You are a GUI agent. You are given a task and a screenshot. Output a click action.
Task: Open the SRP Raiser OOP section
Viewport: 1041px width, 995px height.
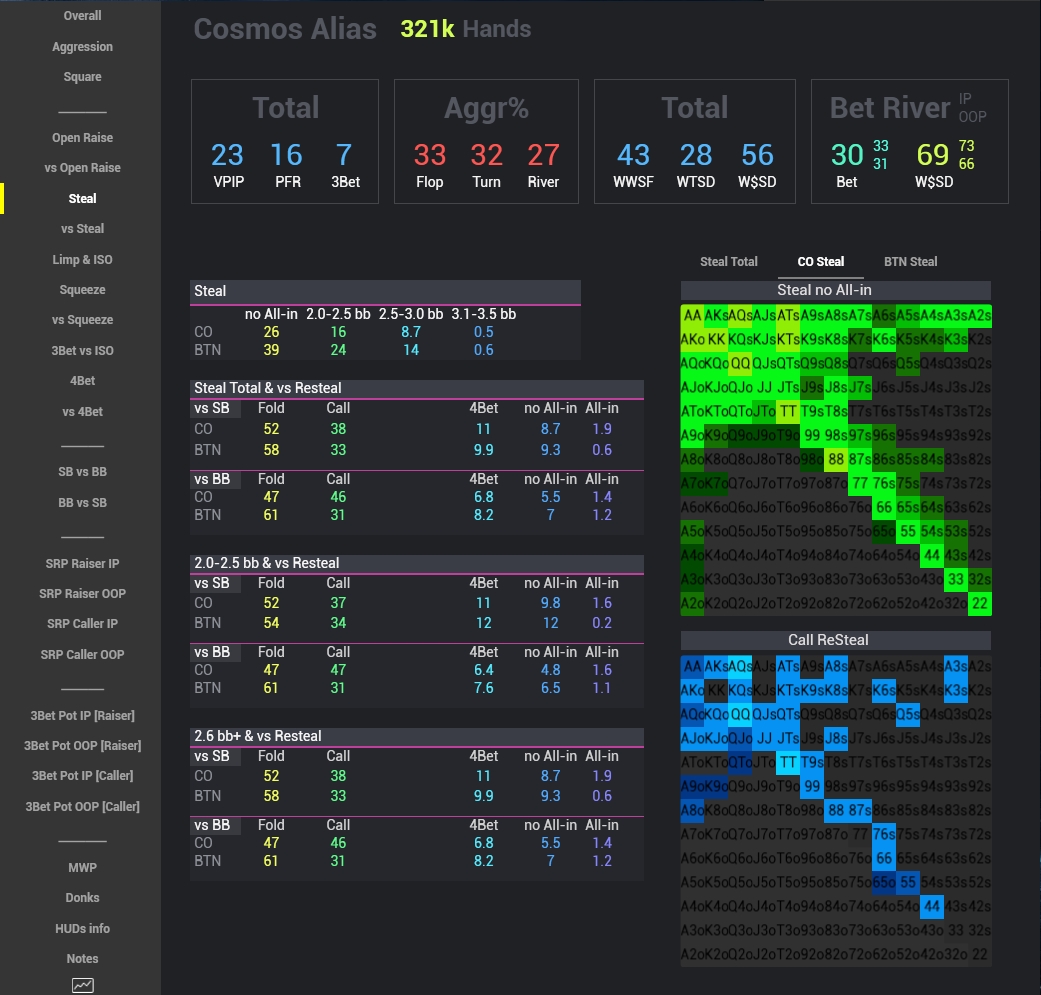coord(82,593)
